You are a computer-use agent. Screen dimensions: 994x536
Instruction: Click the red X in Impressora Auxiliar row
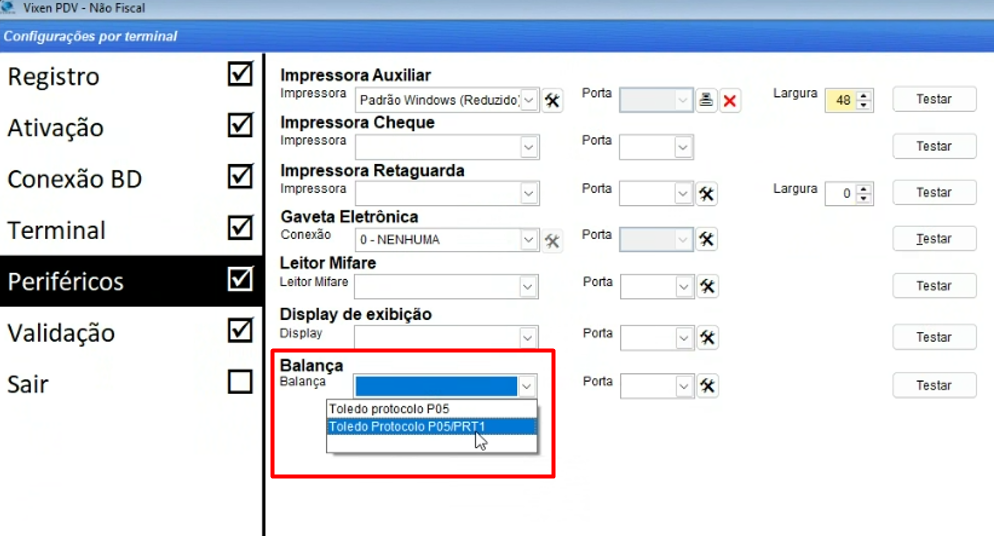[x=731, y=100]
